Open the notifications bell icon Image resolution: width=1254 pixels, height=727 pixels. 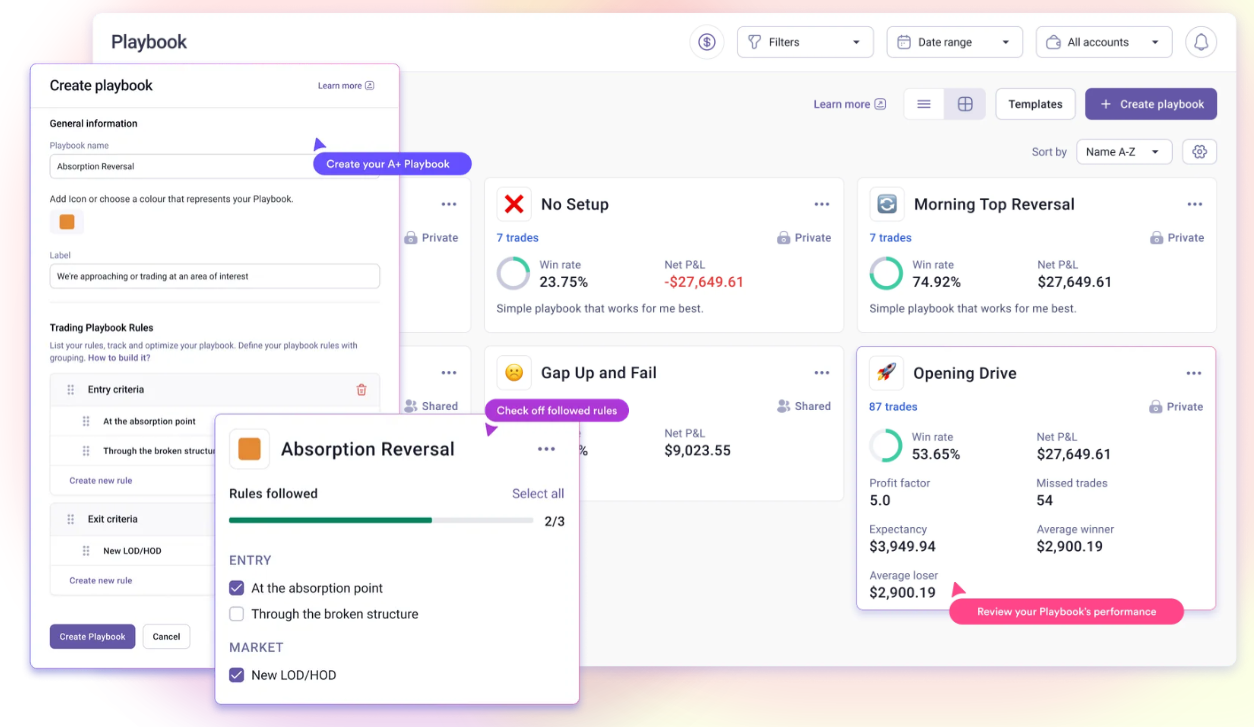pos(1201,42)
